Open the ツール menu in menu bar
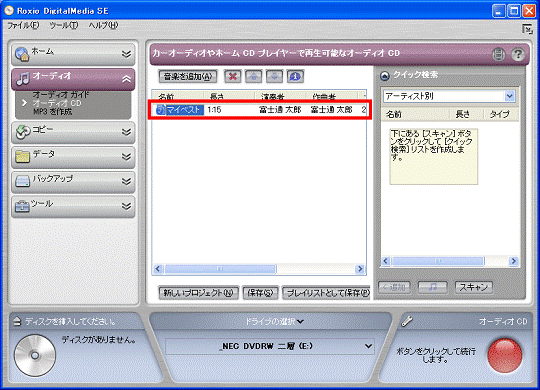540x390 pixels. (64, 25)
